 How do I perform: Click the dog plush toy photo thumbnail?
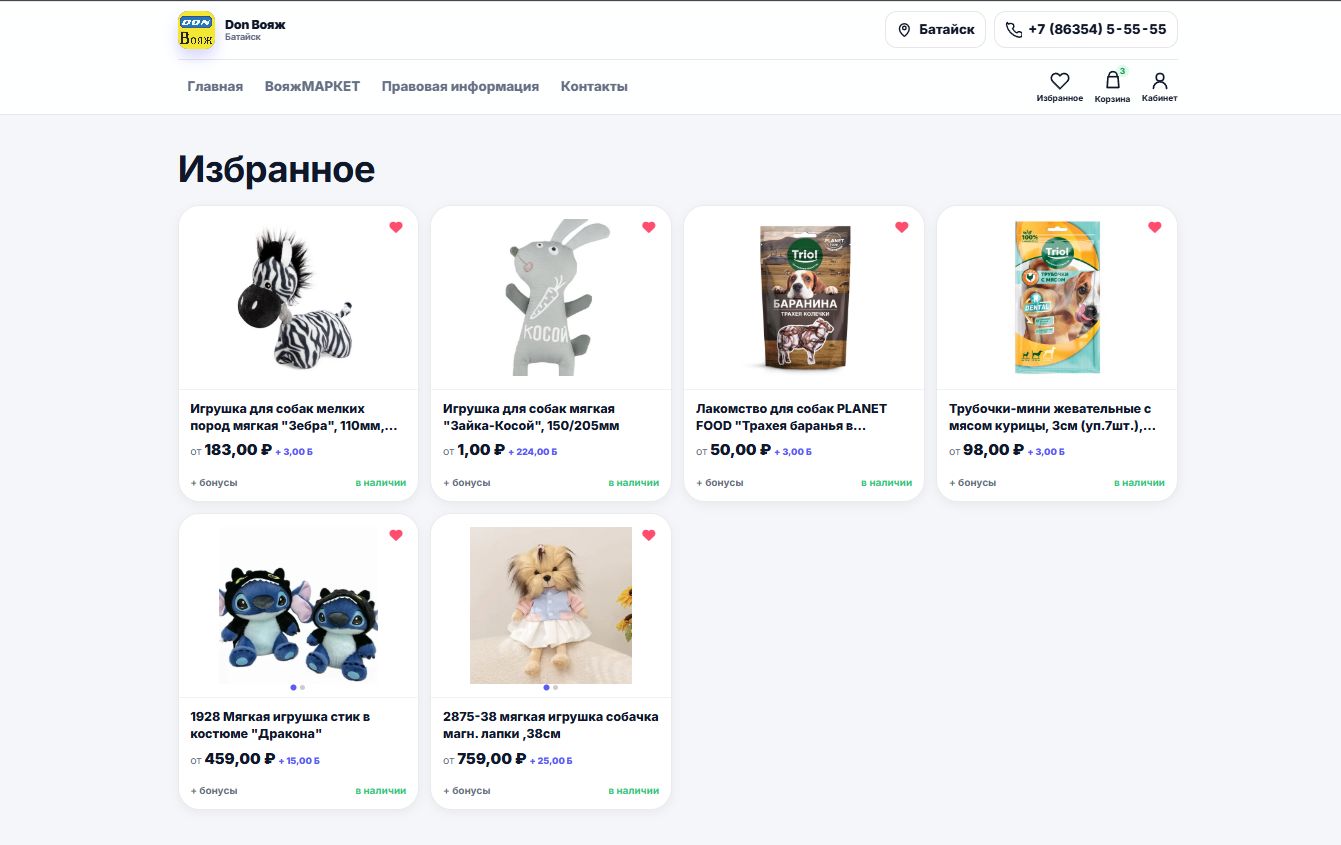pos(550,605)
